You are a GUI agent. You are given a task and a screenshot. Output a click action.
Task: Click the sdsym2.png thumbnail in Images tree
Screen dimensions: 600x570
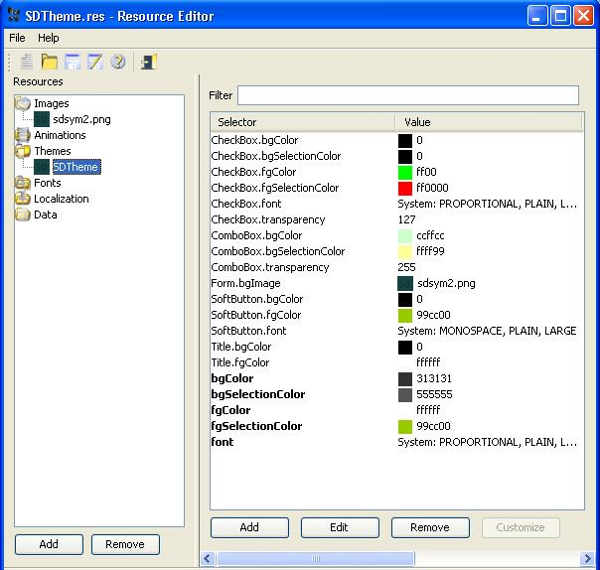coord(42,119)
